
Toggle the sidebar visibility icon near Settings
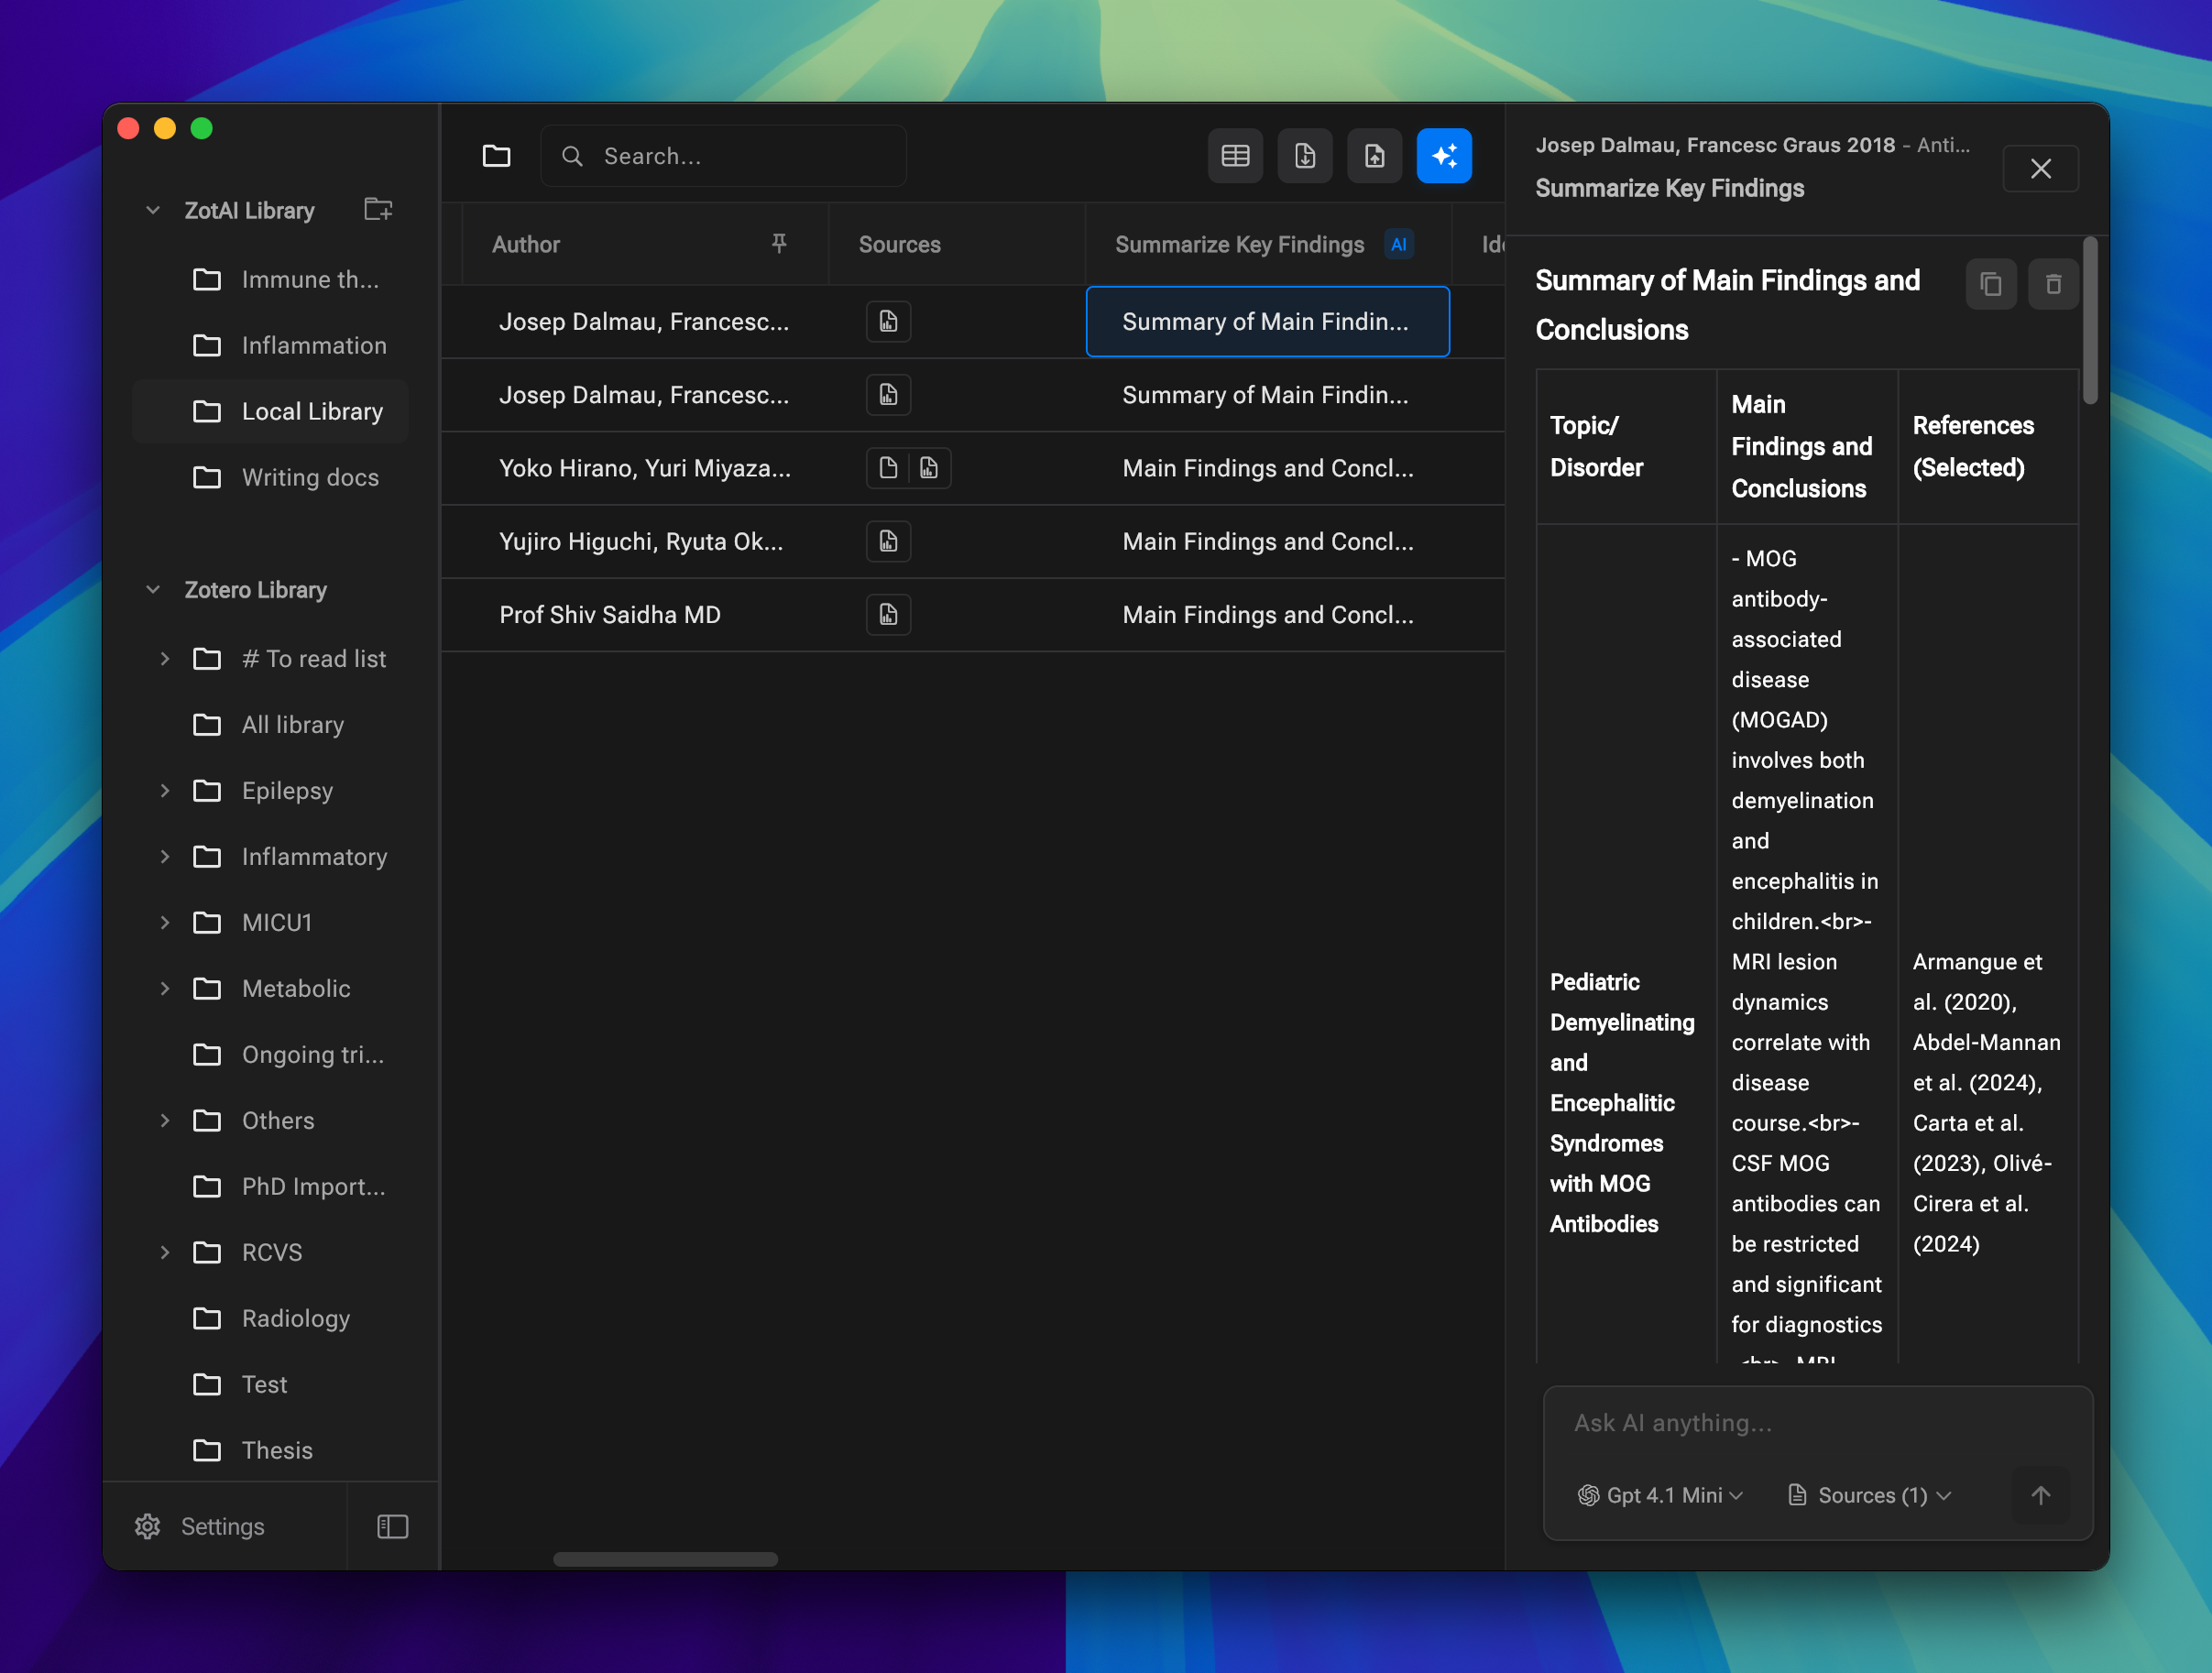pyautogui.click(x=391, y=1526)
